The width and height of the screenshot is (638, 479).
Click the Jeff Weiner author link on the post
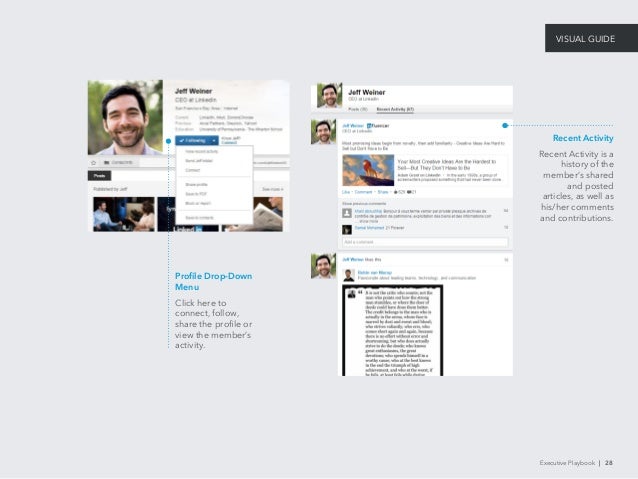353,126
